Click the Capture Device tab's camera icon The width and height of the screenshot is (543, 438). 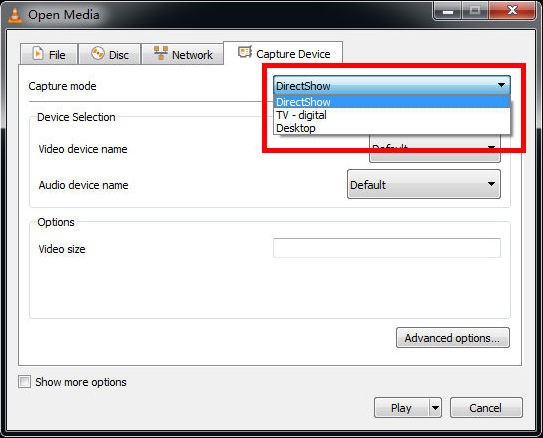click(x=244, y=53)
